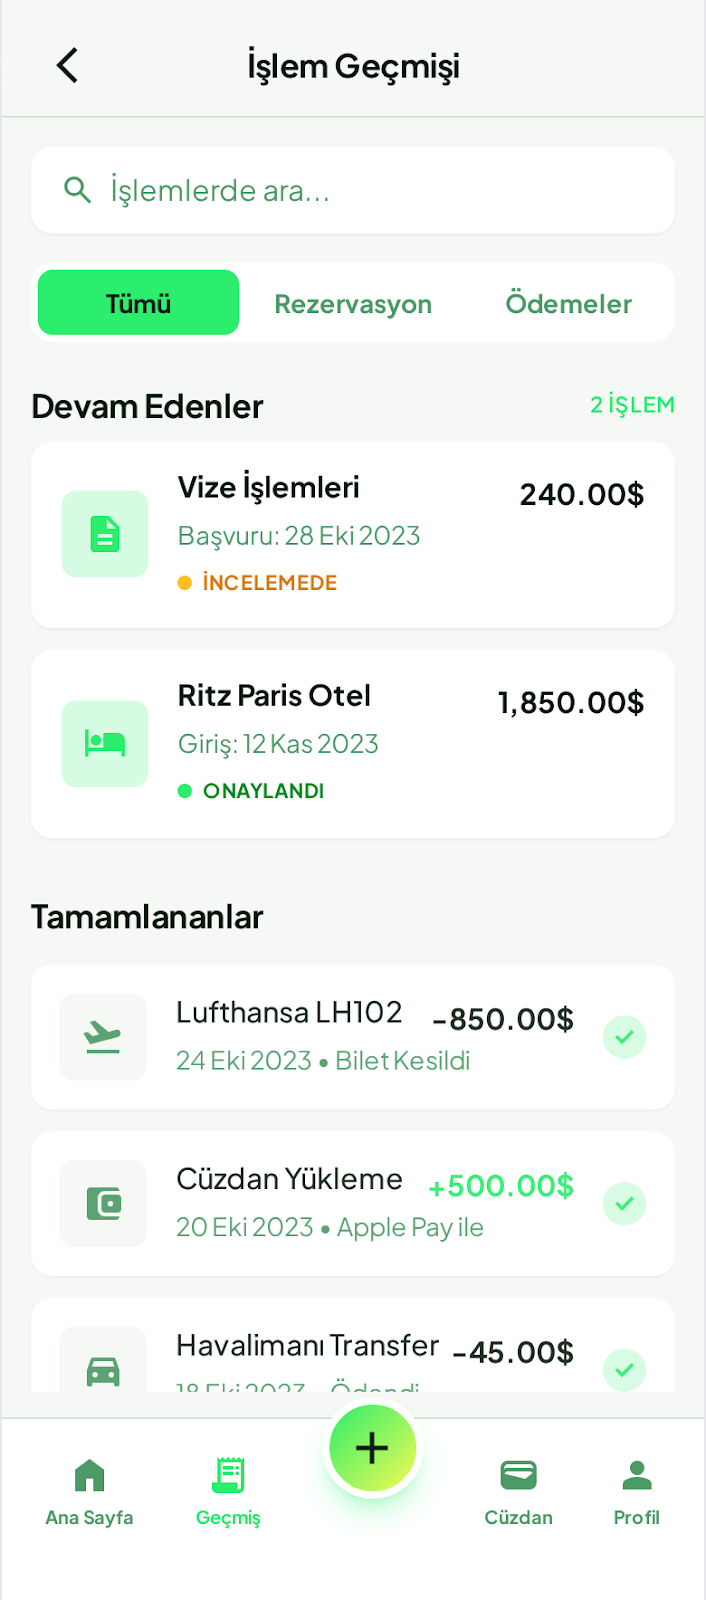
Task: Switch to the Ödemeler tab
Action: pyautogui.click(x=568, y=304)
